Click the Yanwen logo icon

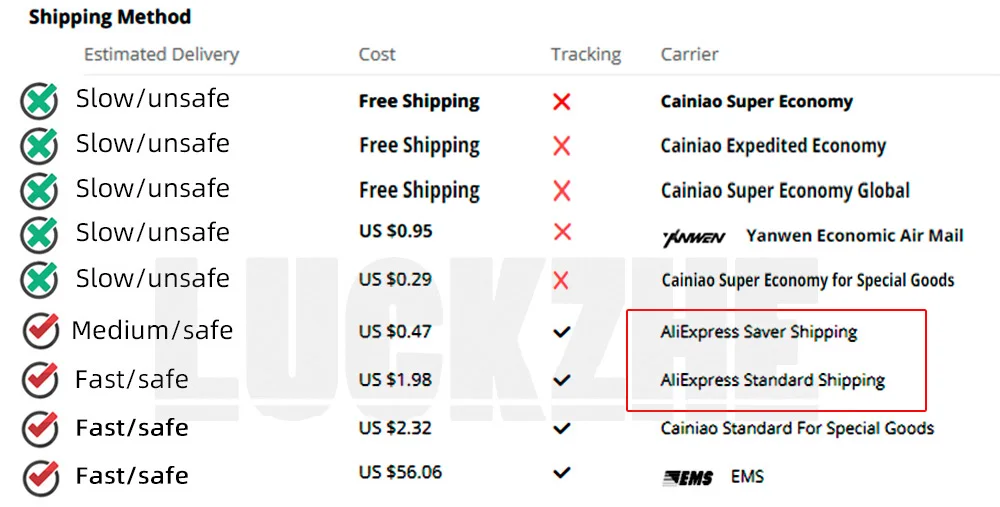click(x=694, y=238)
